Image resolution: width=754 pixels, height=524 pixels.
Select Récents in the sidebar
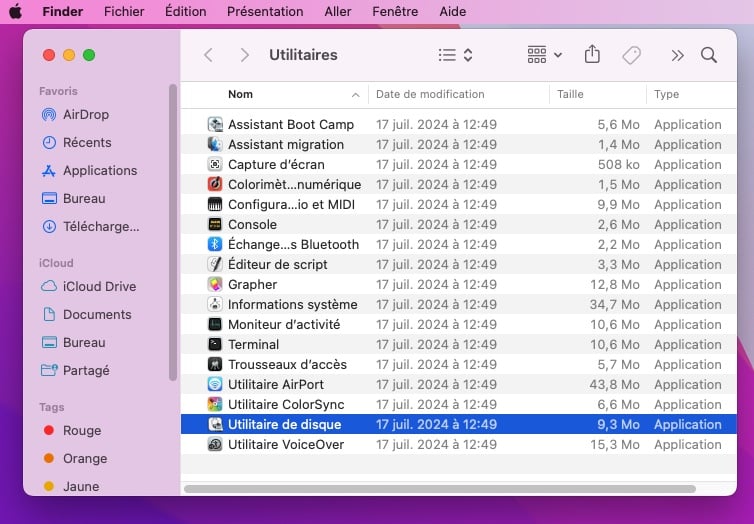coord(76,142)
